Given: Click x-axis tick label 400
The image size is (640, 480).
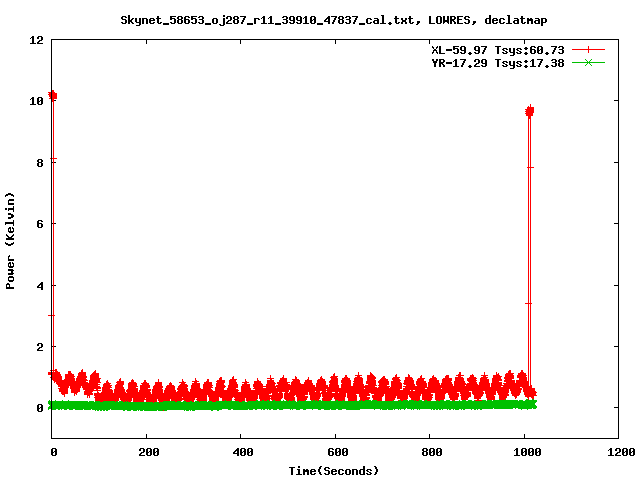Looking at the screenshot, I should [x=243, y=452].
